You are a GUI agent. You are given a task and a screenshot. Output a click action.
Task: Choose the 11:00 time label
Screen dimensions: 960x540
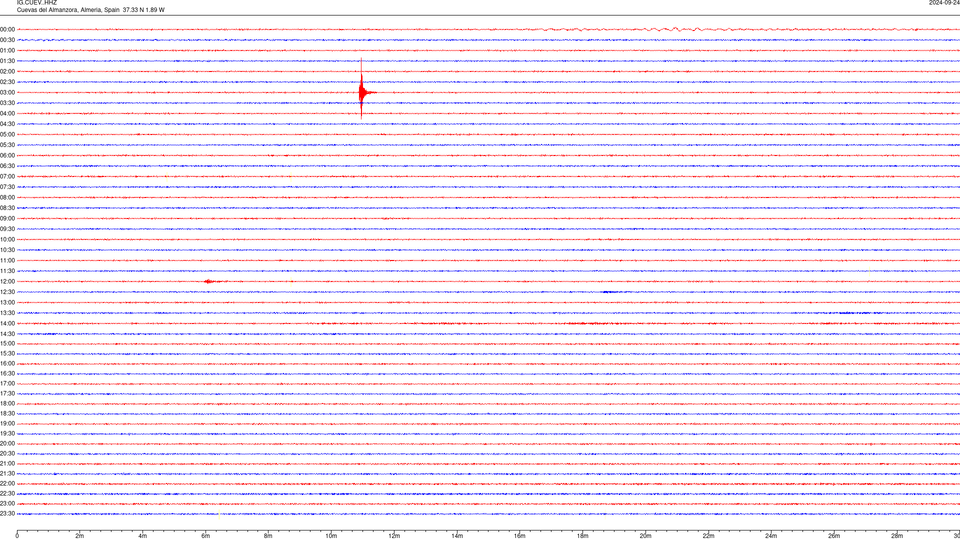point(7,260)
